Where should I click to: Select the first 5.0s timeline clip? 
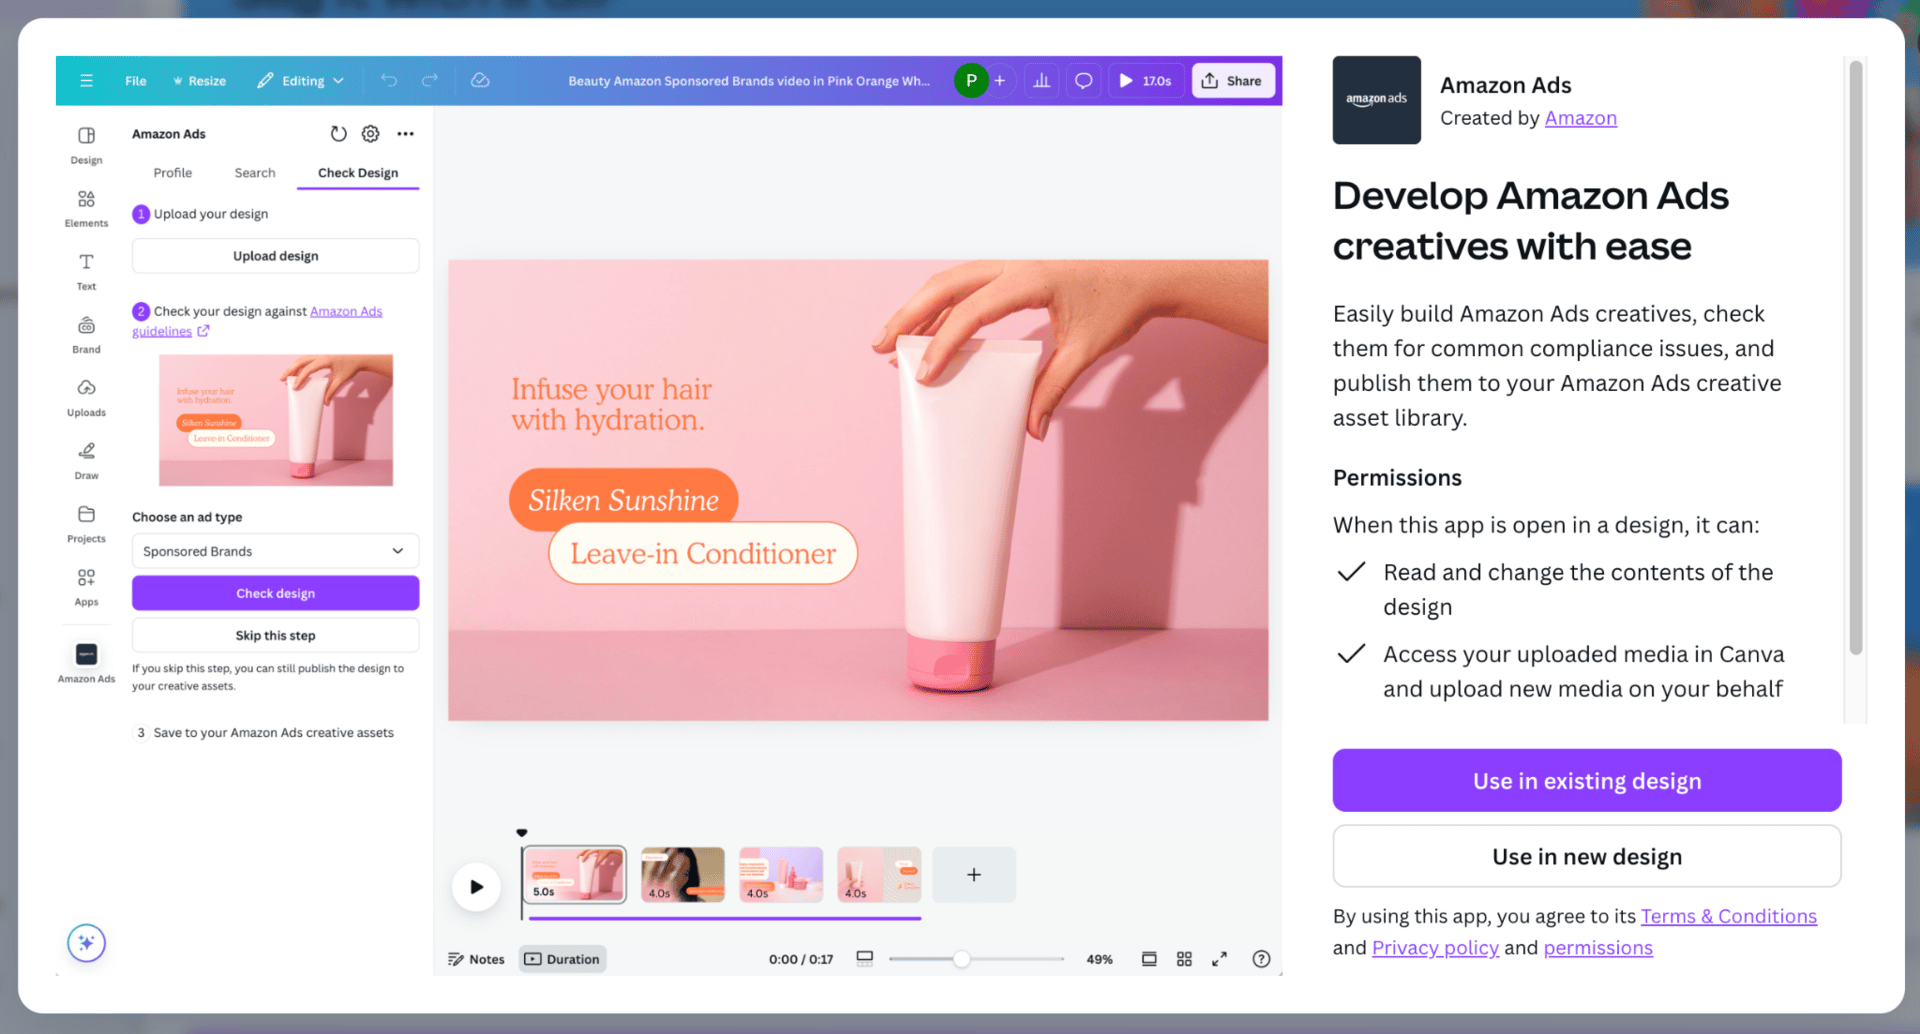575,875
